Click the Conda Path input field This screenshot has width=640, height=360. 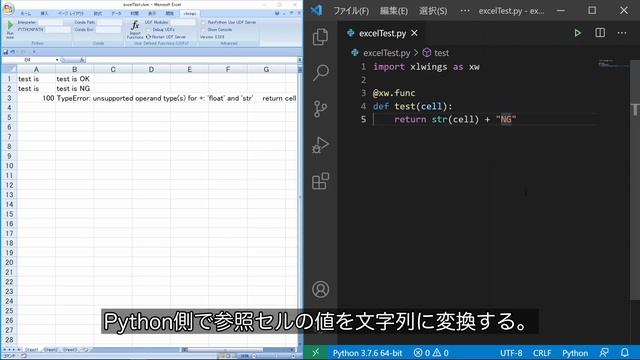tap(109, 22)
